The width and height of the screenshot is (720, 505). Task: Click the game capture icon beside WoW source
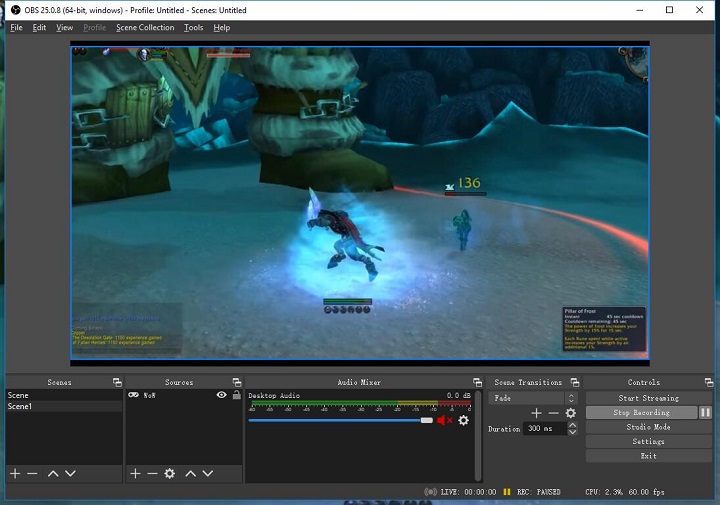(133, 395)
